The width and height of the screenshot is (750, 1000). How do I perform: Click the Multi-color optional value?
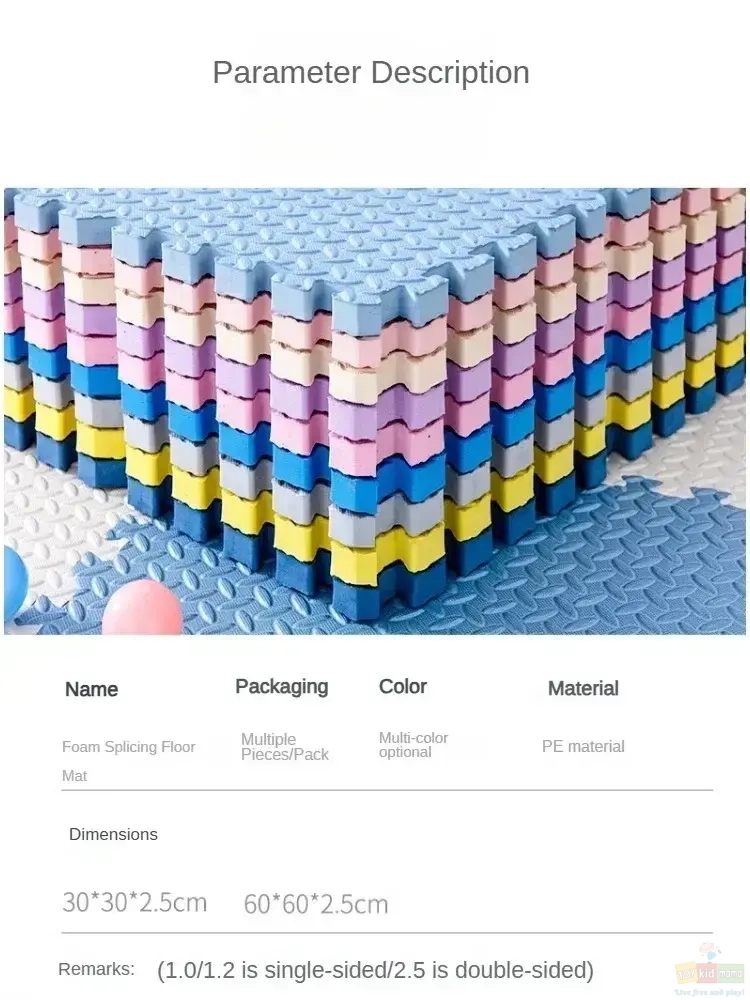pyautogui.click(x=414, y=745)
